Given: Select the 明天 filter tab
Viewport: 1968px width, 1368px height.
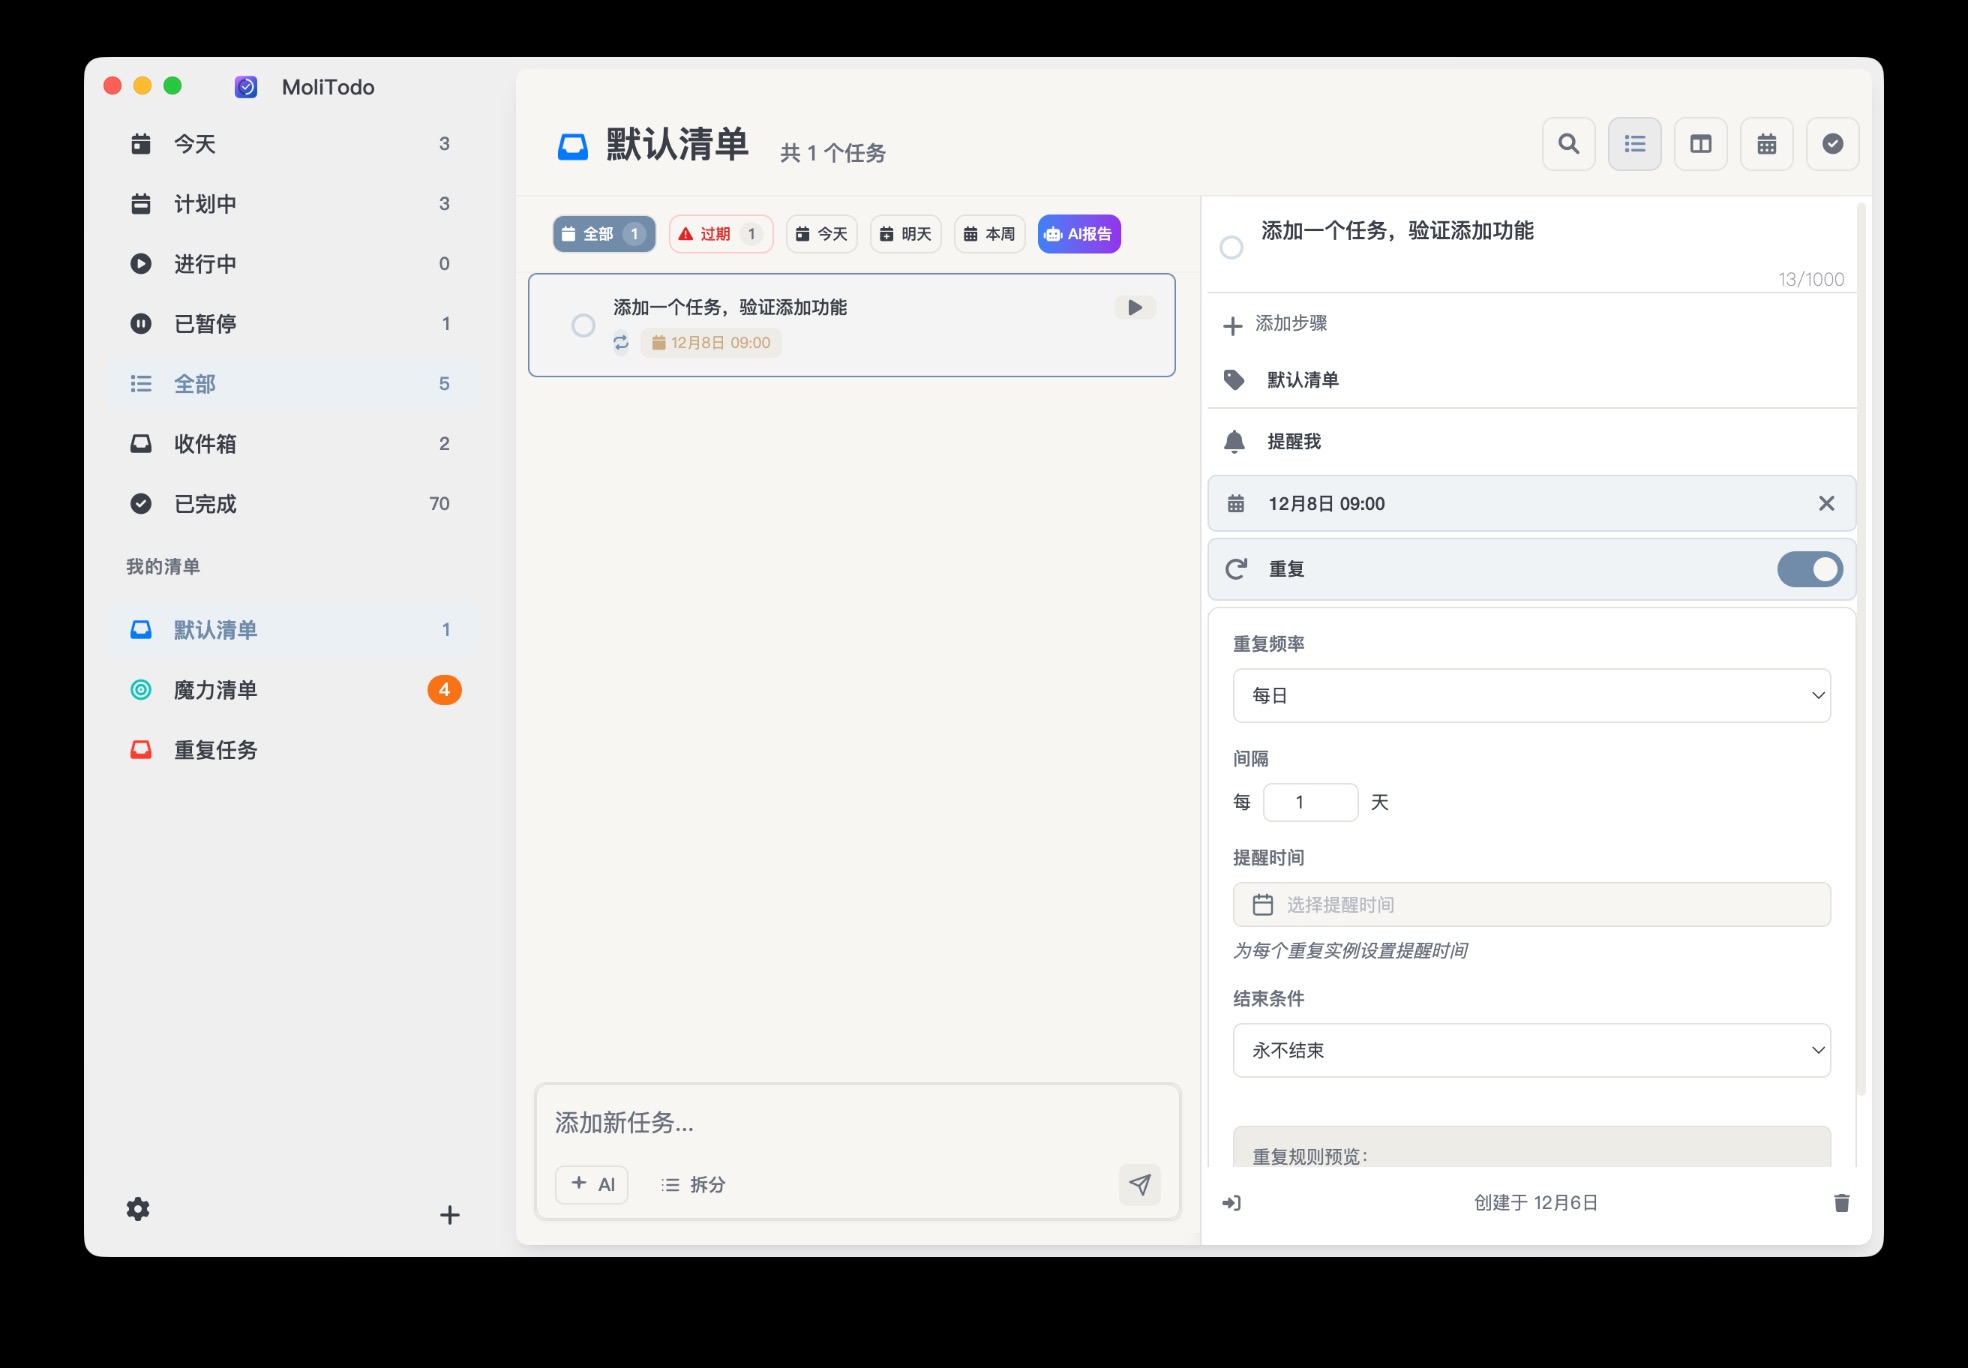Looking at the screenshot, I should coord(905,234).
